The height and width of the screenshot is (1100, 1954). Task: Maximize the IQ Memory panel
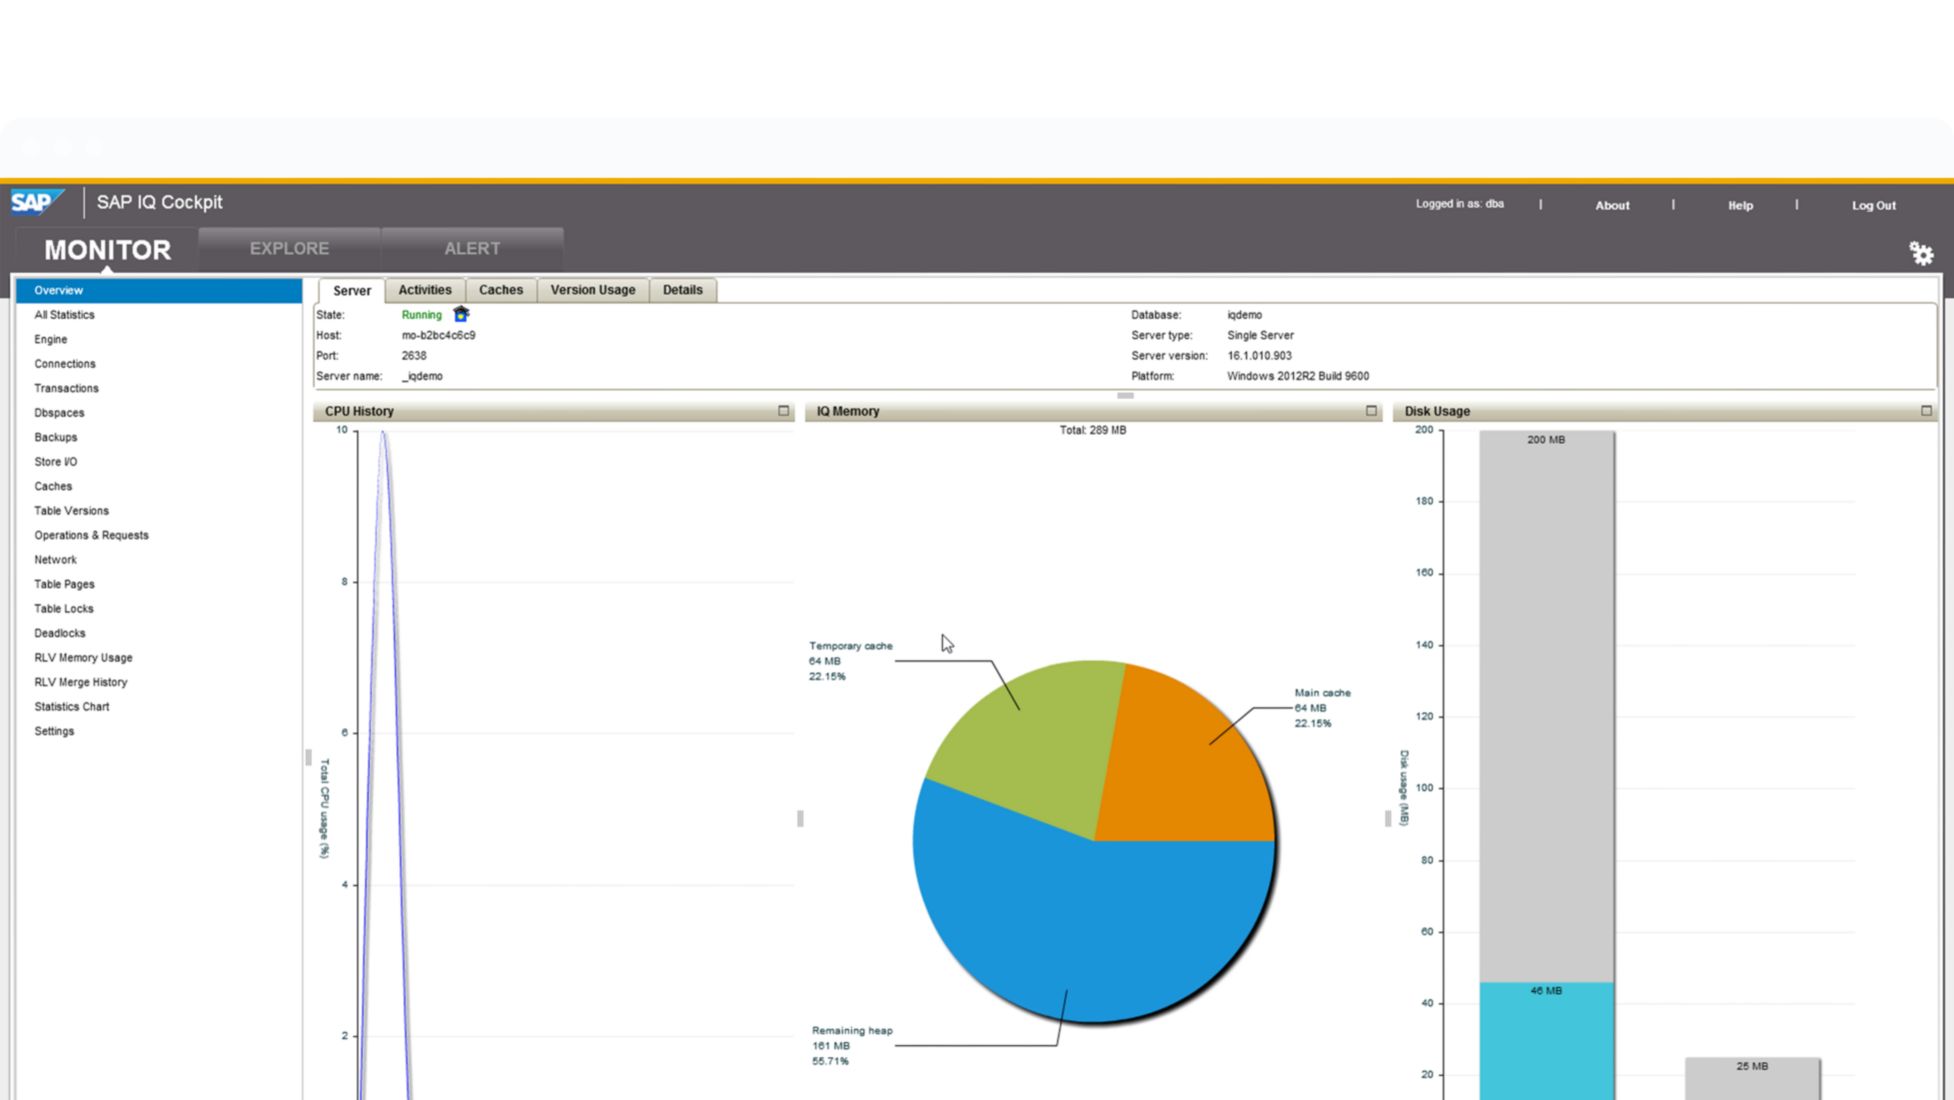coord(1371,411)
